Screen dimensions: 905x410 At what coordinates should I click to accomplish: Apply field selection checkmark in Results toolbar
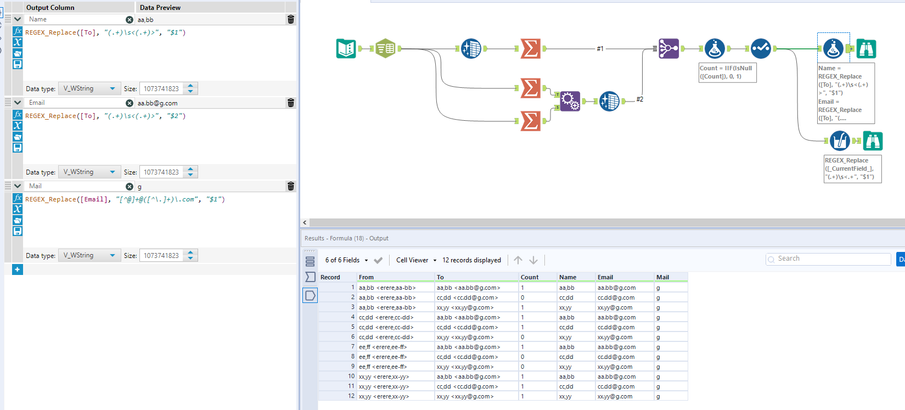pos(378,260)
